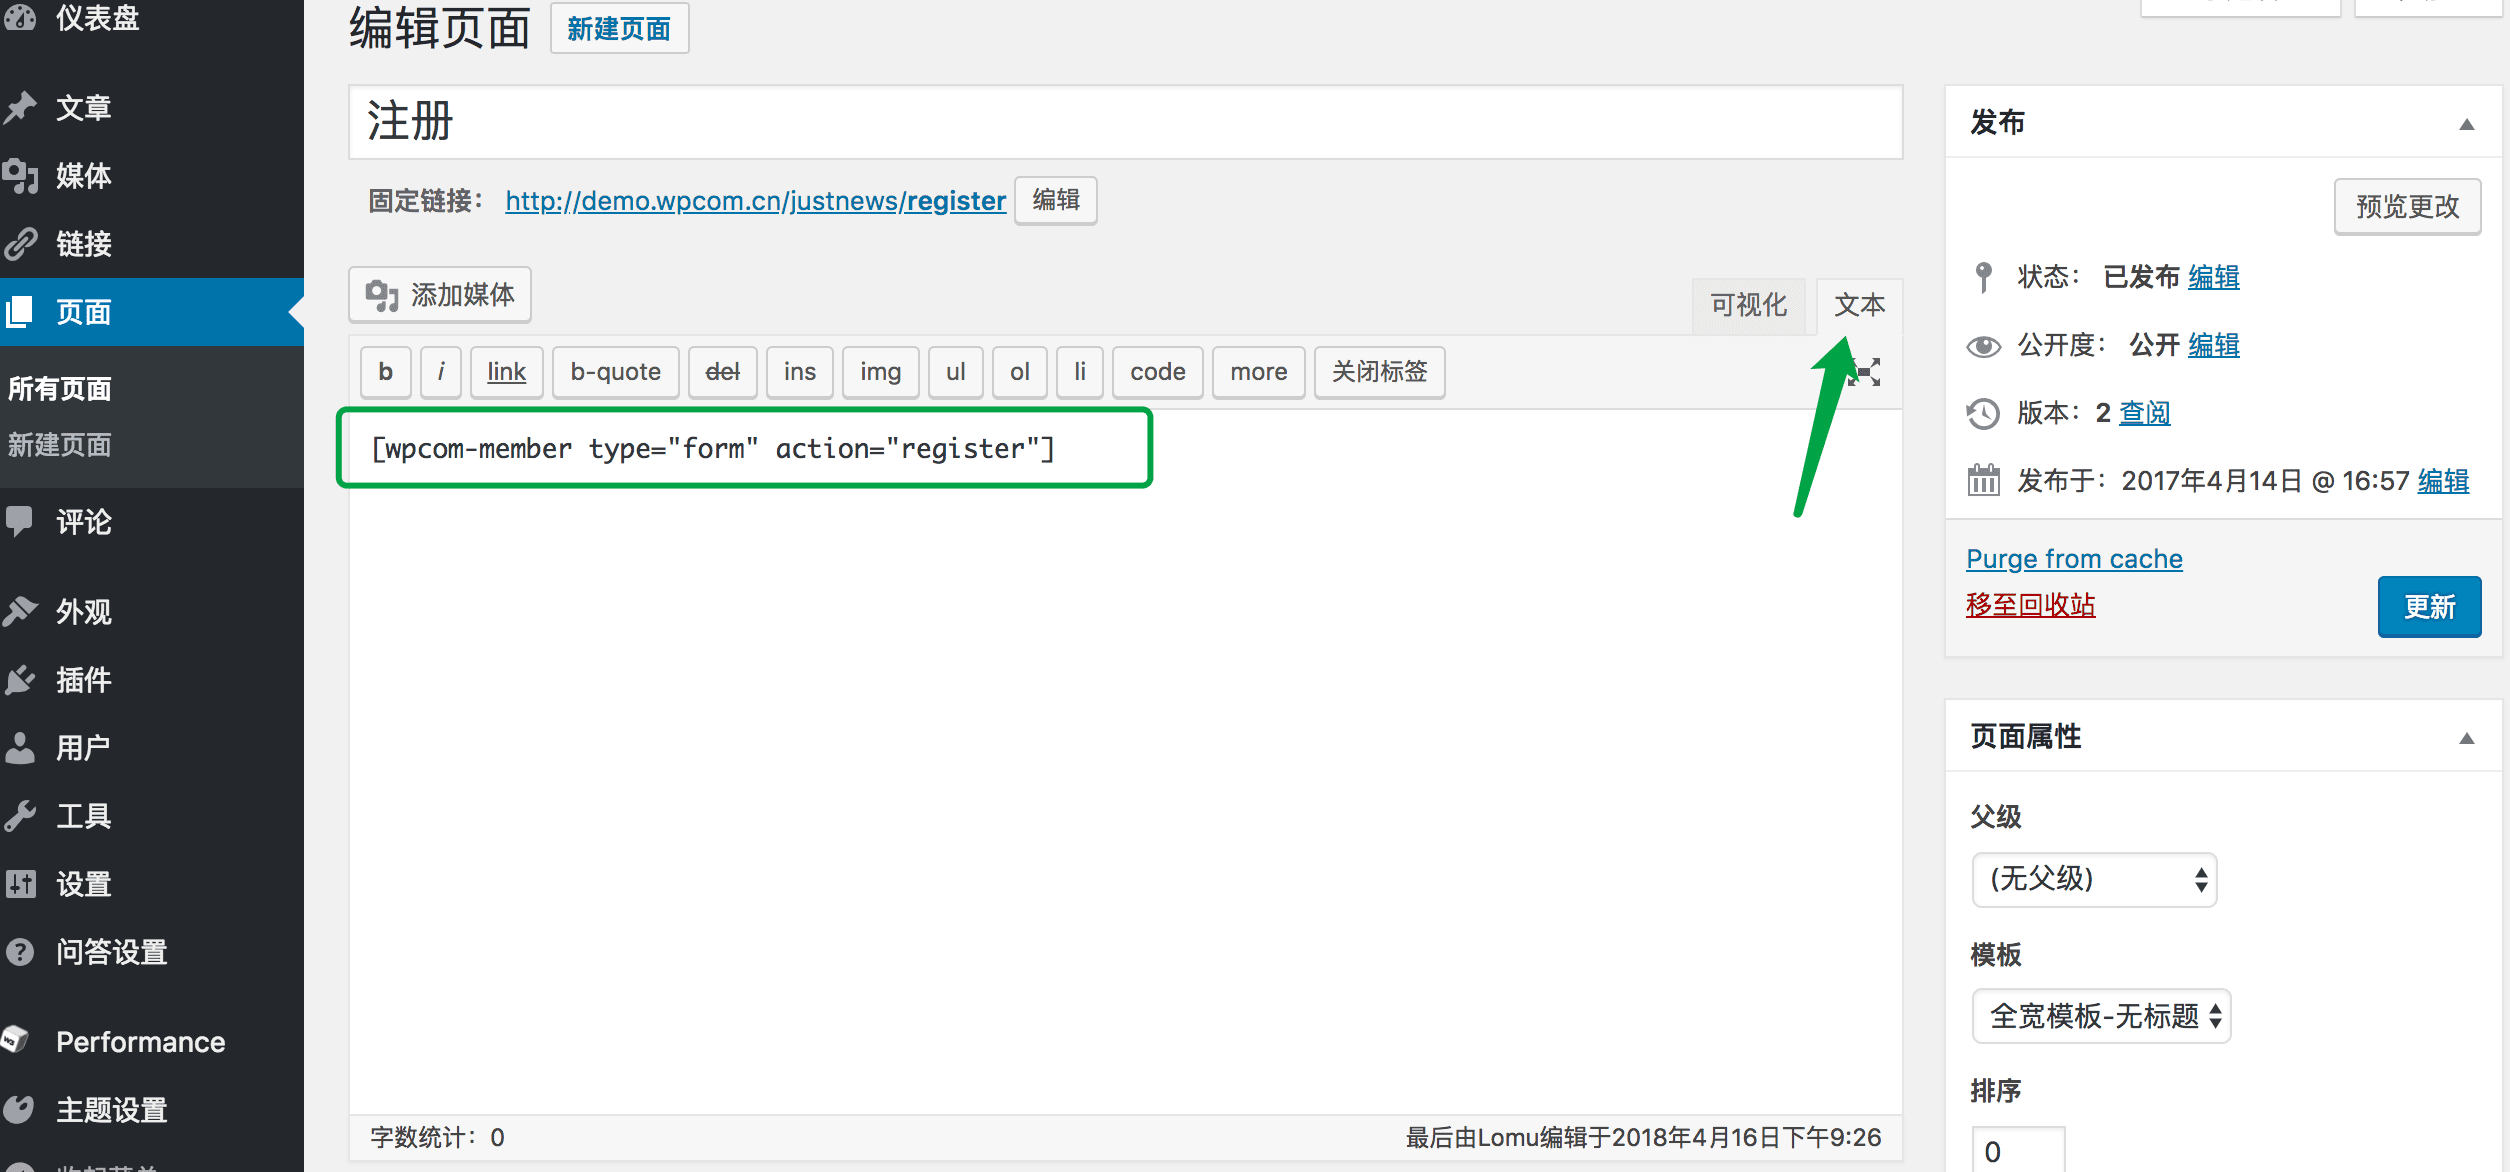The height and width of the screenshot is (1172, 2510).
Task: Switch to the Visual editor tab
Action: tap(1748, 305)
